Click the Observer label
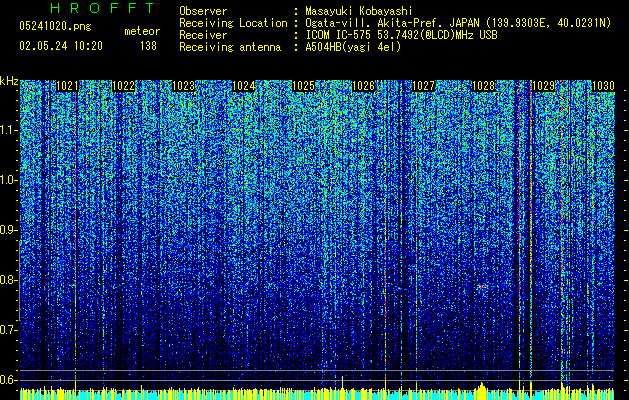629x400 pixels. pos(203,11)
